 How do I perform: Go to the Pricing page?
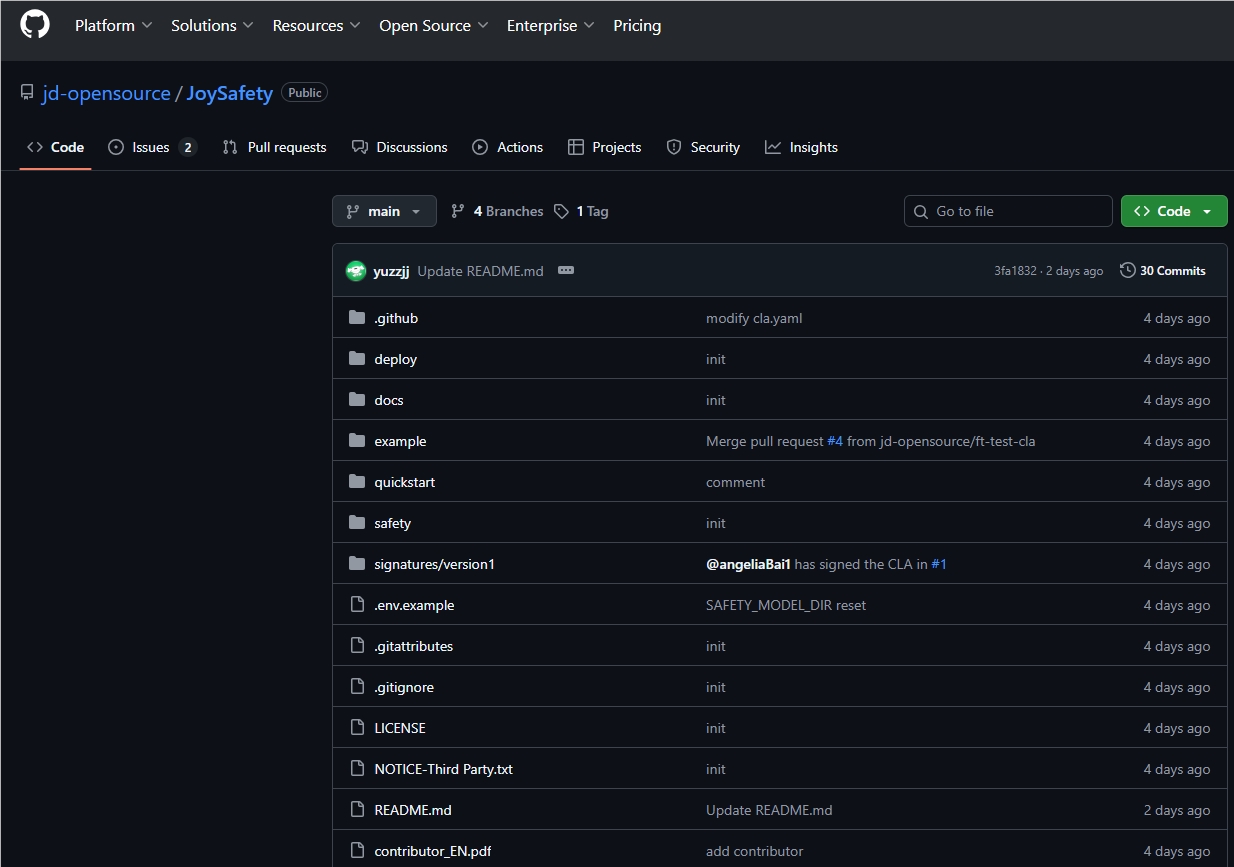tap(637, 26)
